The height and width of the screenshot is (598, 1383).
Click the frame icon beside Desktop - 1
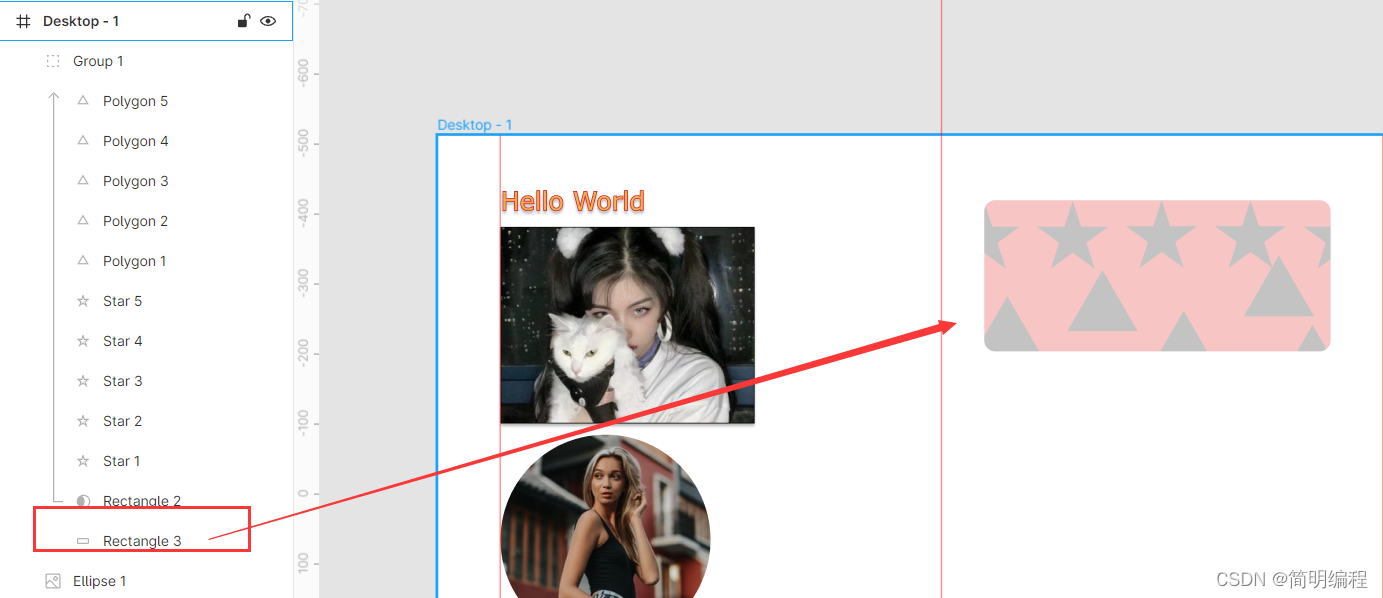24,21
